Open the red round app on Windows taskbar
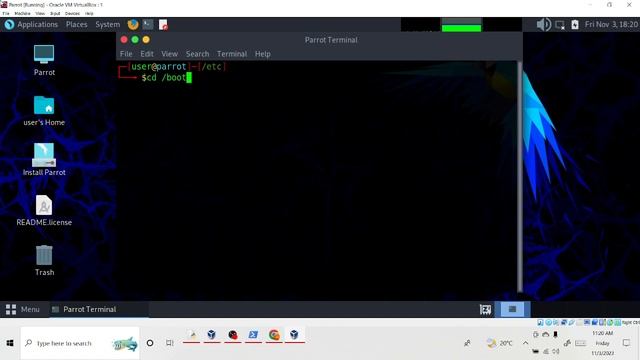 point(233,335)
